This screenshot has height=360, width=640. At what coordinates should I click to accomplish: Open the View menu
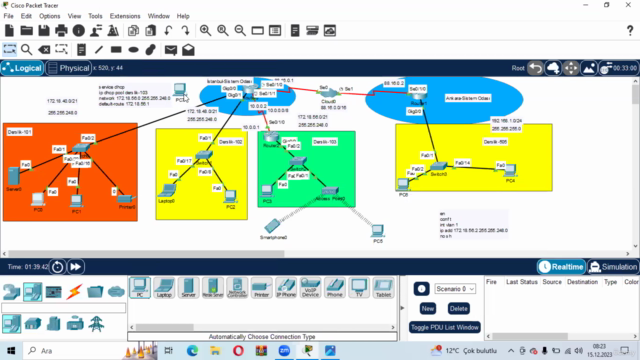click(74, 16)
